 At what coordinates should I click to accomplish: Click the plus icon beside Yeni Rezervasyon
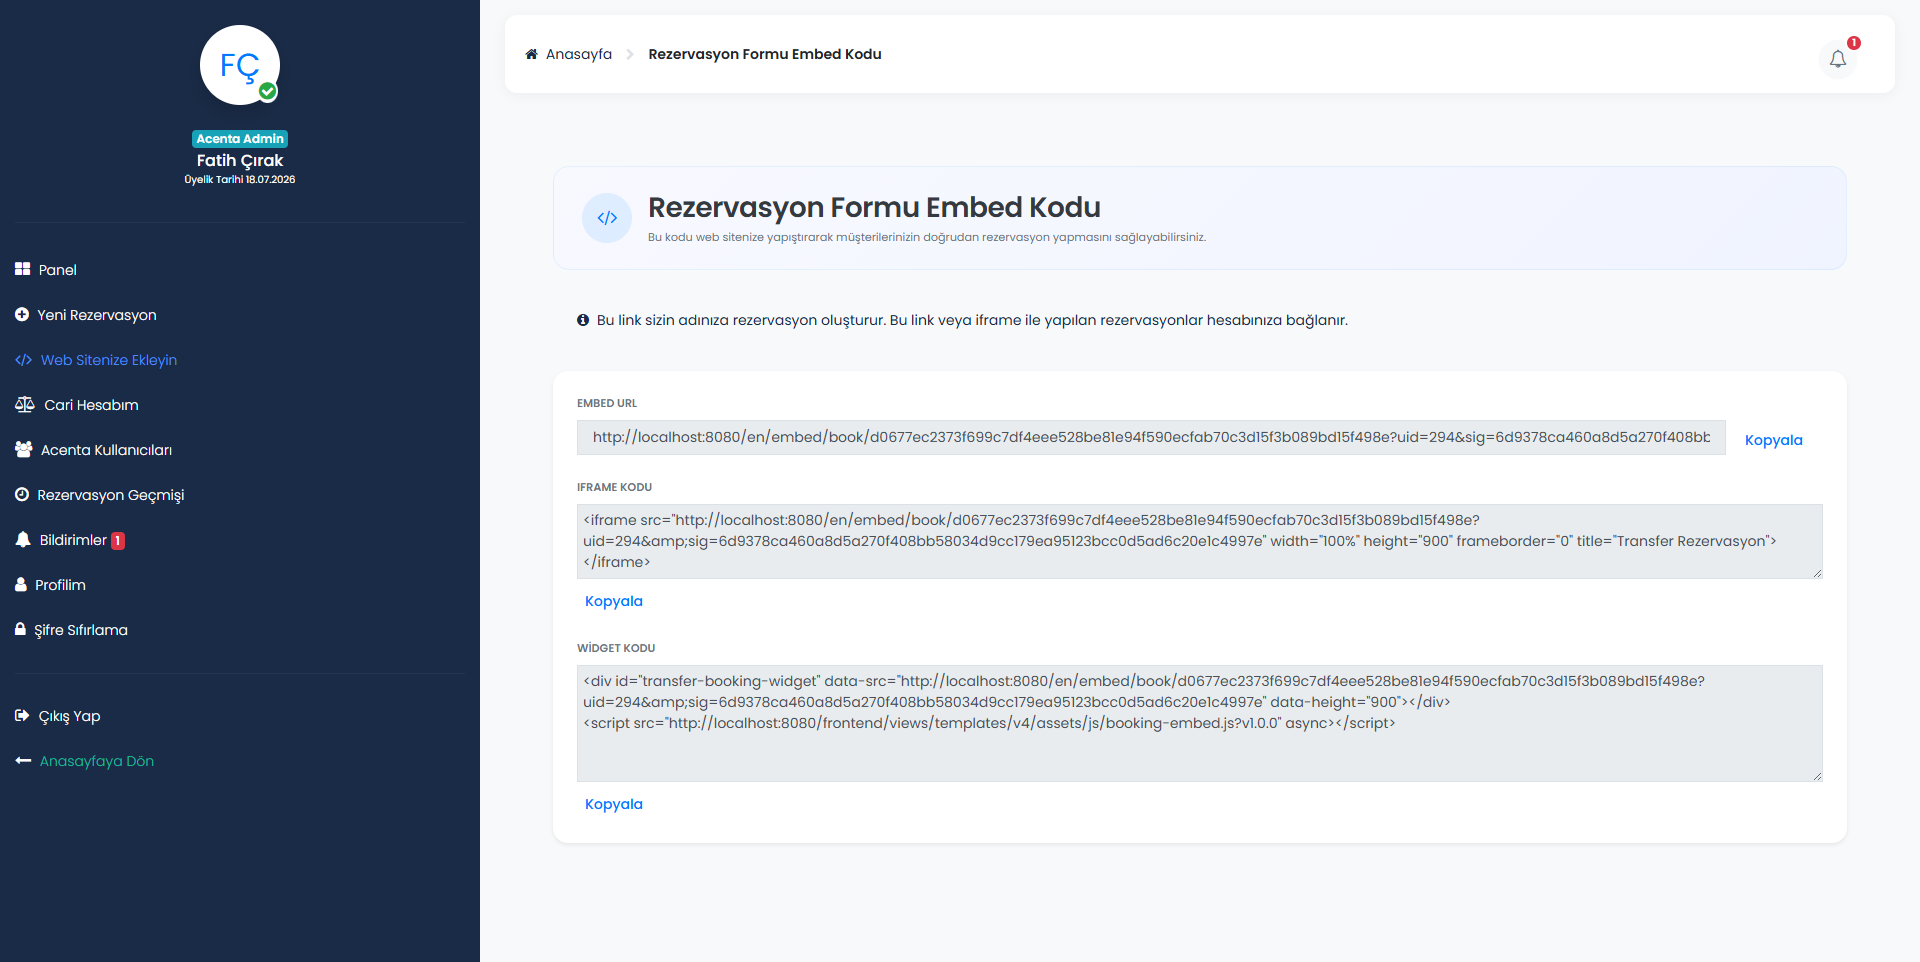tap(22, 314)
